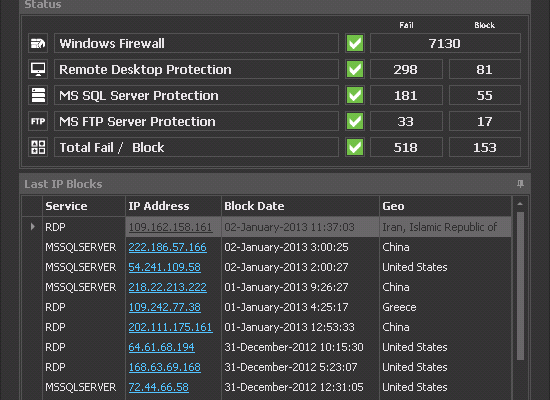The width and height of the screenshot is (550, 400).
Task: Open IP address 109.242.77.38 link
Action: click(x=165, y=307)
